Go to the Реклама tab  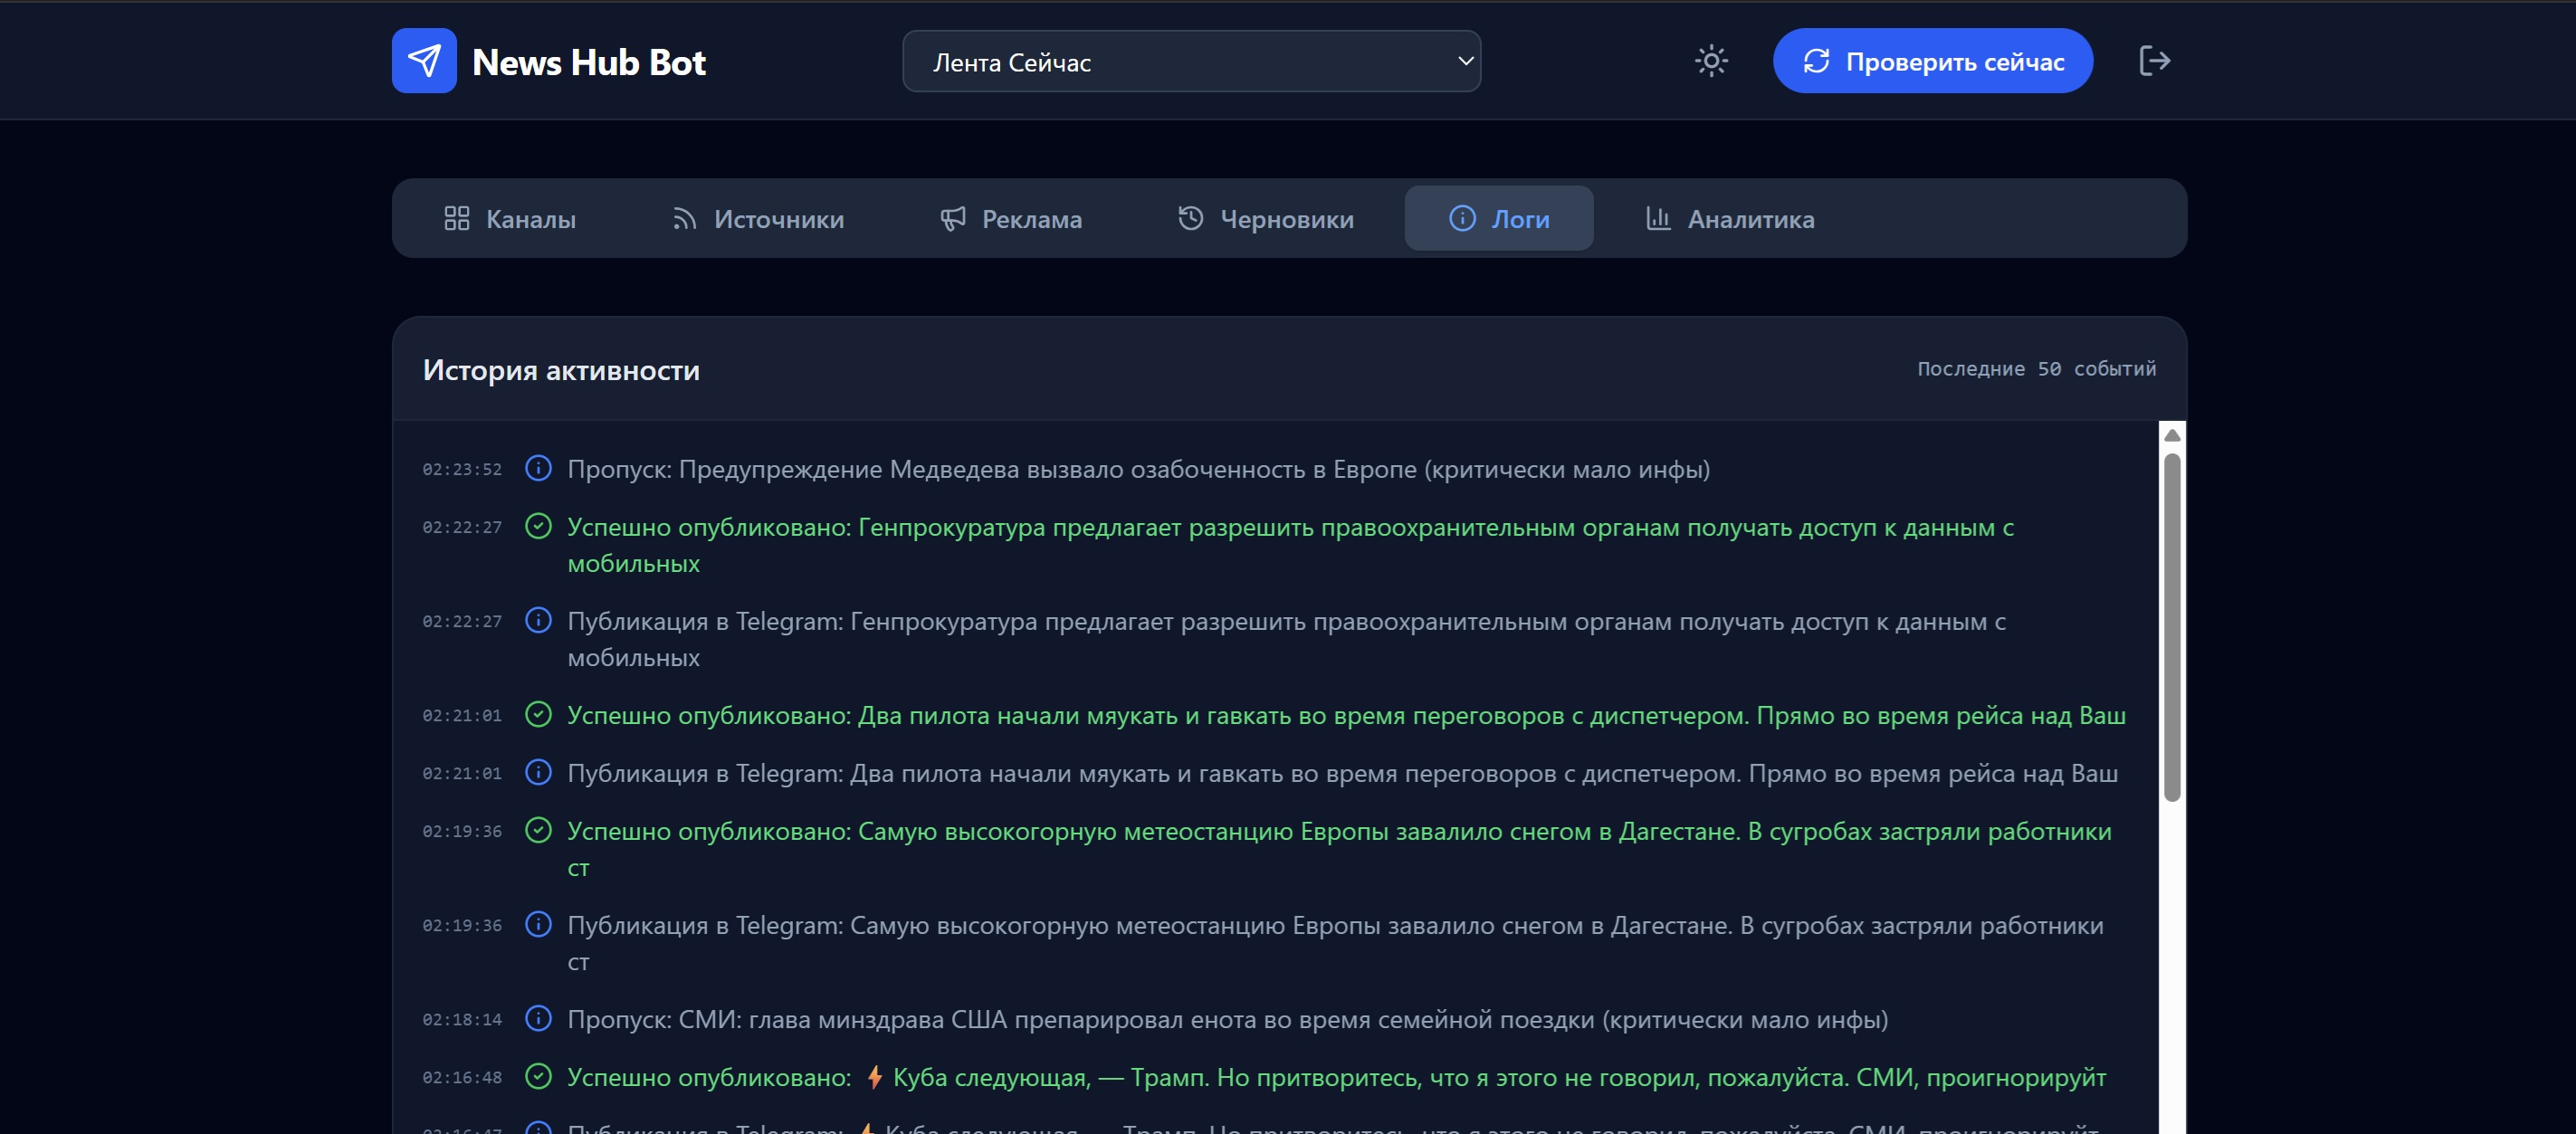[x=1011, y=219]
